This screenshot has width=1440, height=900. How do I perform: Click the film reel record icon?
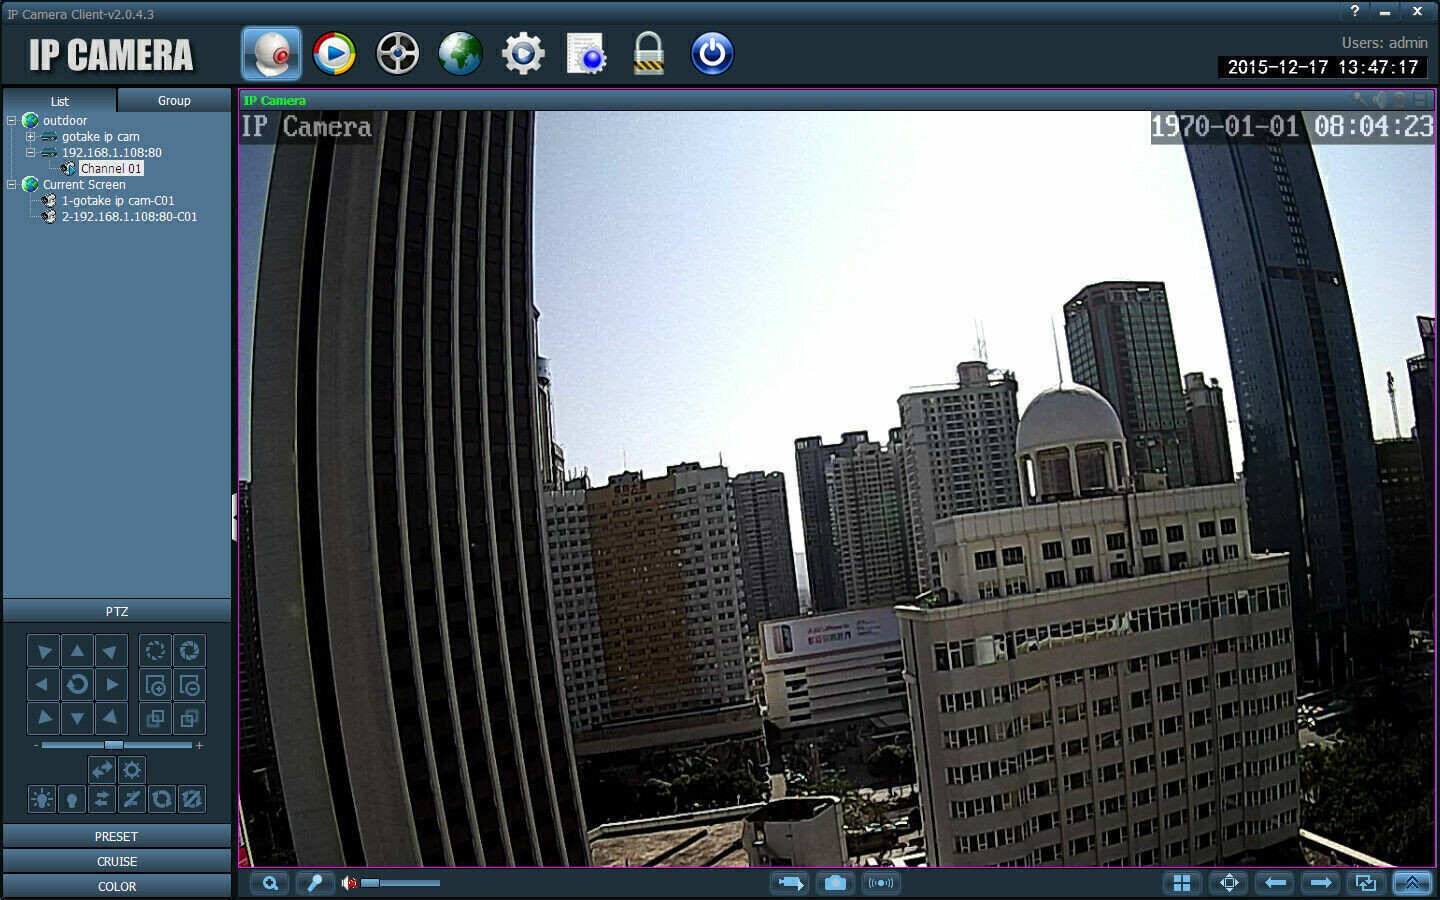click(397, 54)
